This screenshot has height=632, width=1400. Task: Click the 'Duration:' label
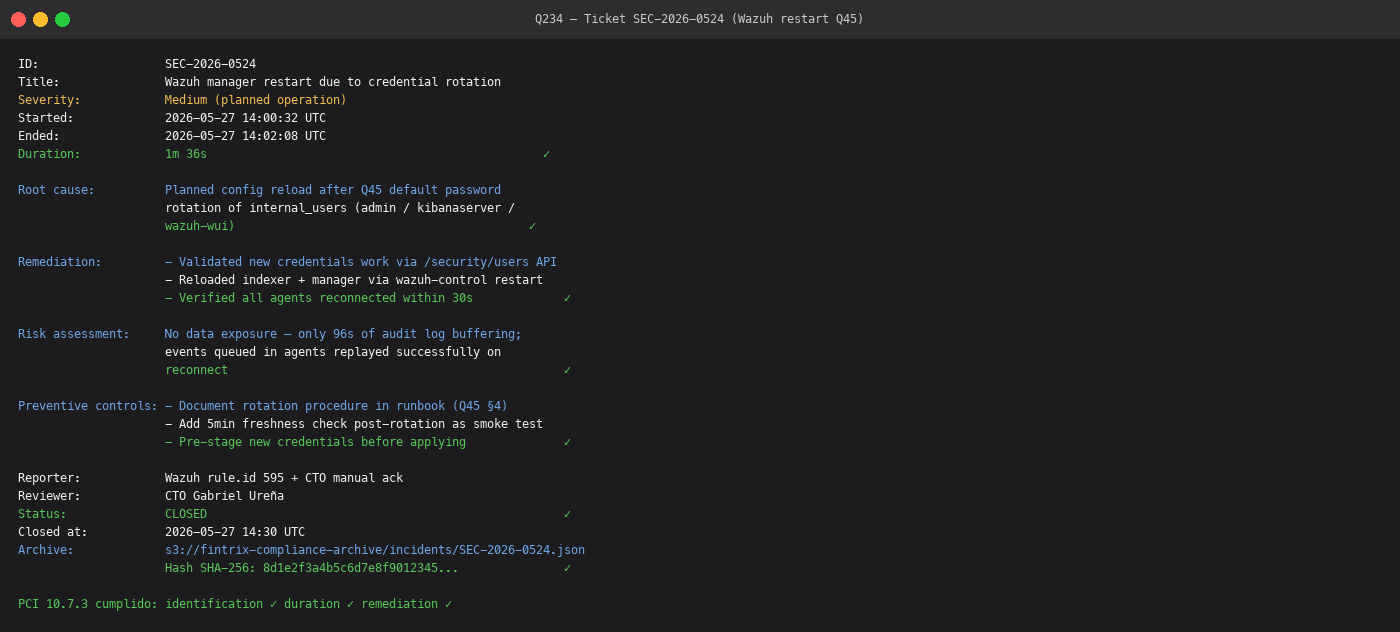click(x=49, y=154)
